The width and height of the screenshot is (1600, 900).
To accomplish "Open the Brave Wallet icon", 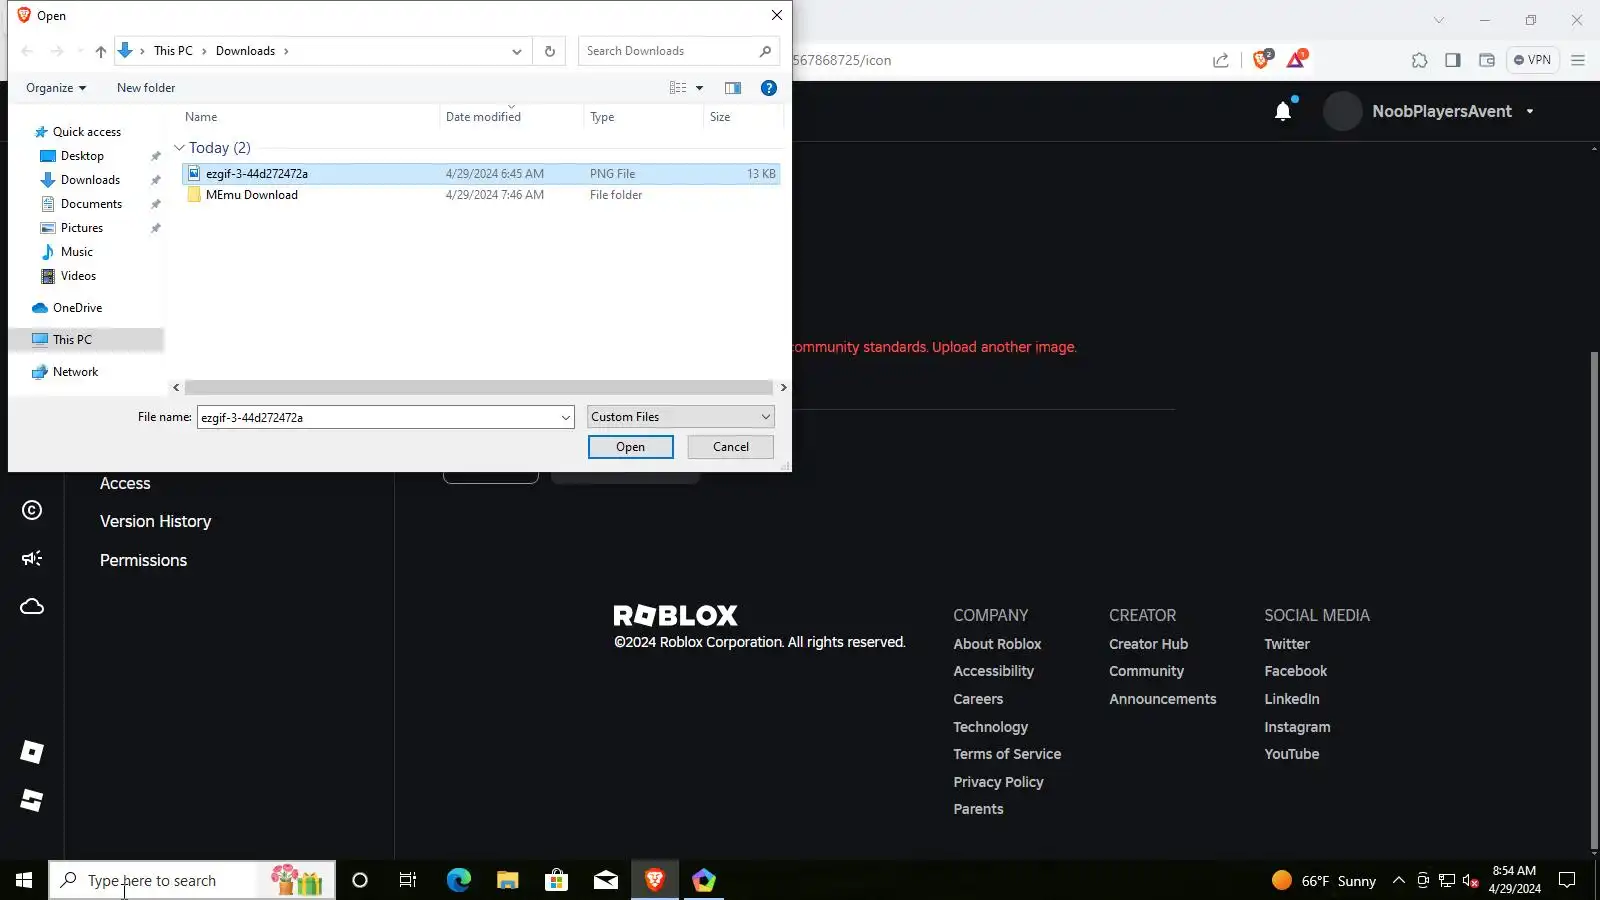I will [x=1487, y=60].
